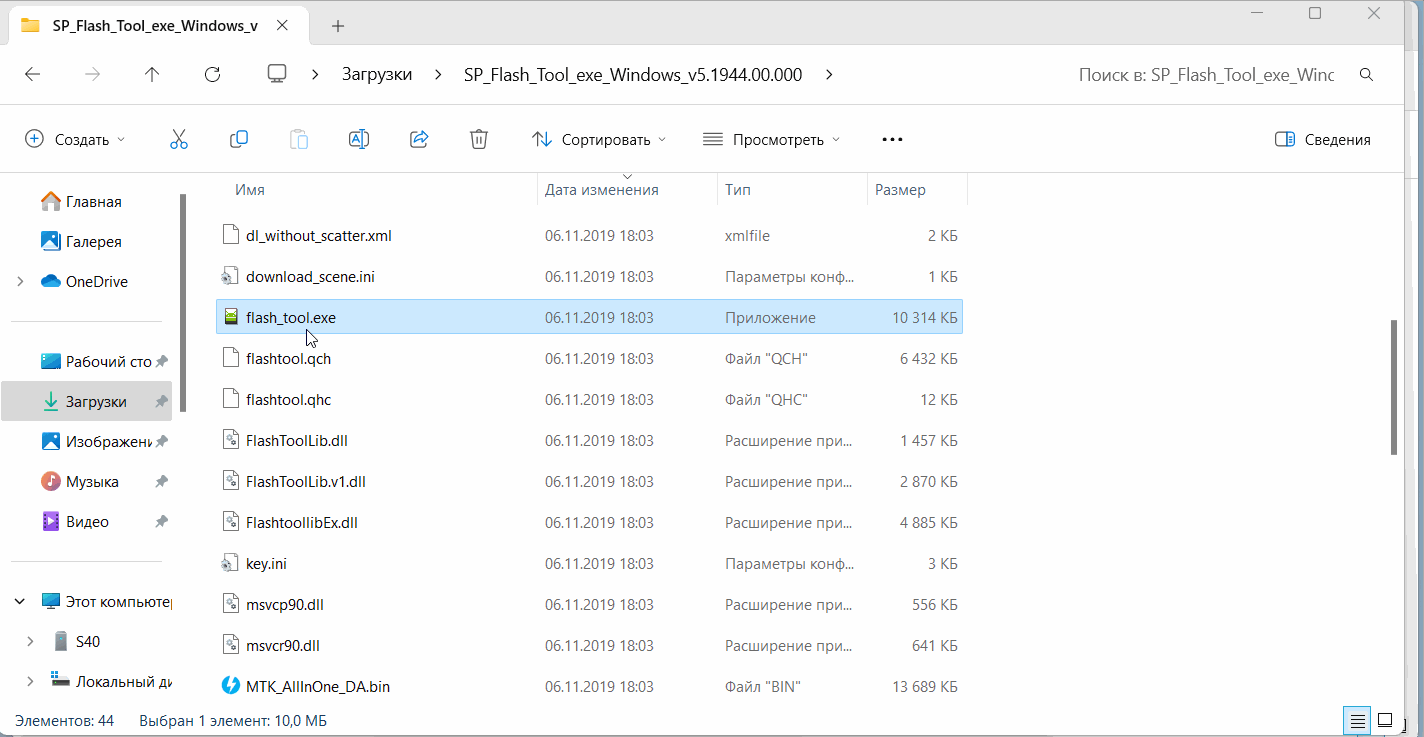Open the more options ellipsis menu
This screenshot has height=737, width=1424.
pos(892,140)
